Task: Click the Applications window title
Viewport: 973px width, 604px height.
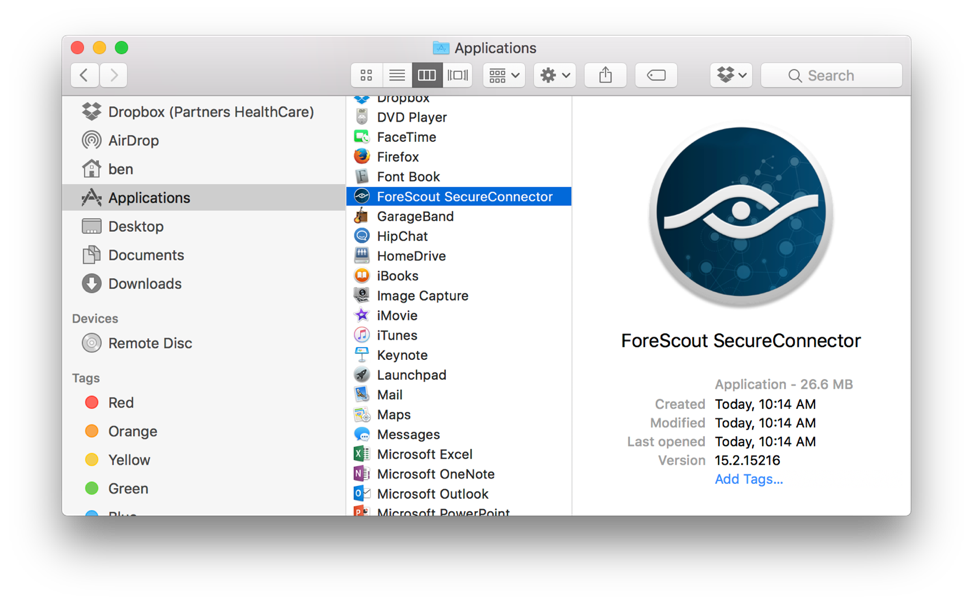Action: 495,48
